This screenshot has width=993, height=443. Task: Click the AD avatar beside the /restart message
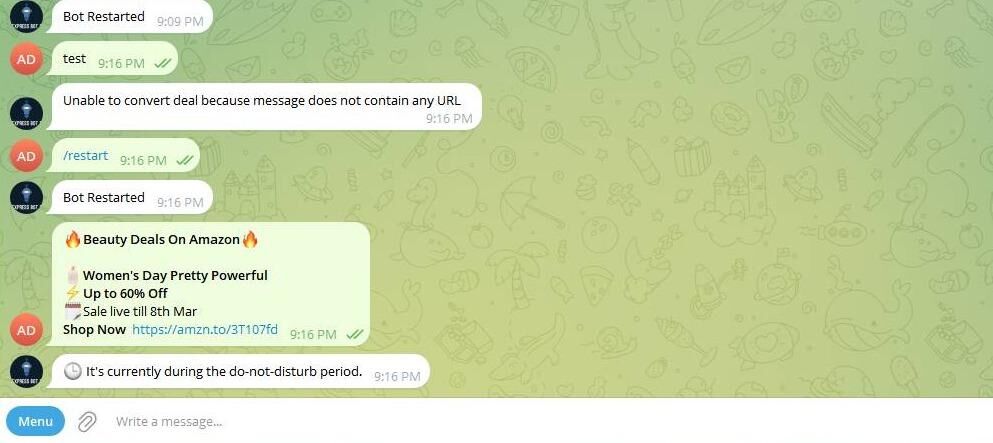(26, 155)
